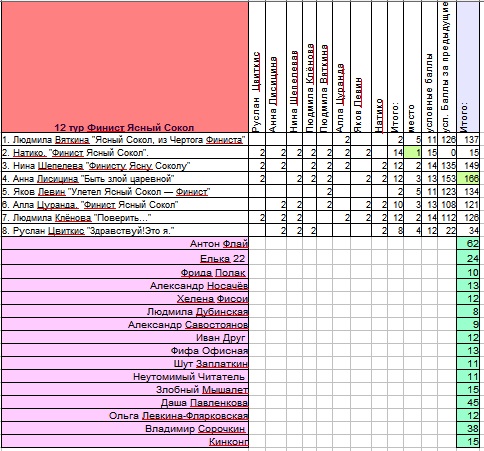484x451 pixels.
Task: Select the green cell with 62
Action: (469, 244)
